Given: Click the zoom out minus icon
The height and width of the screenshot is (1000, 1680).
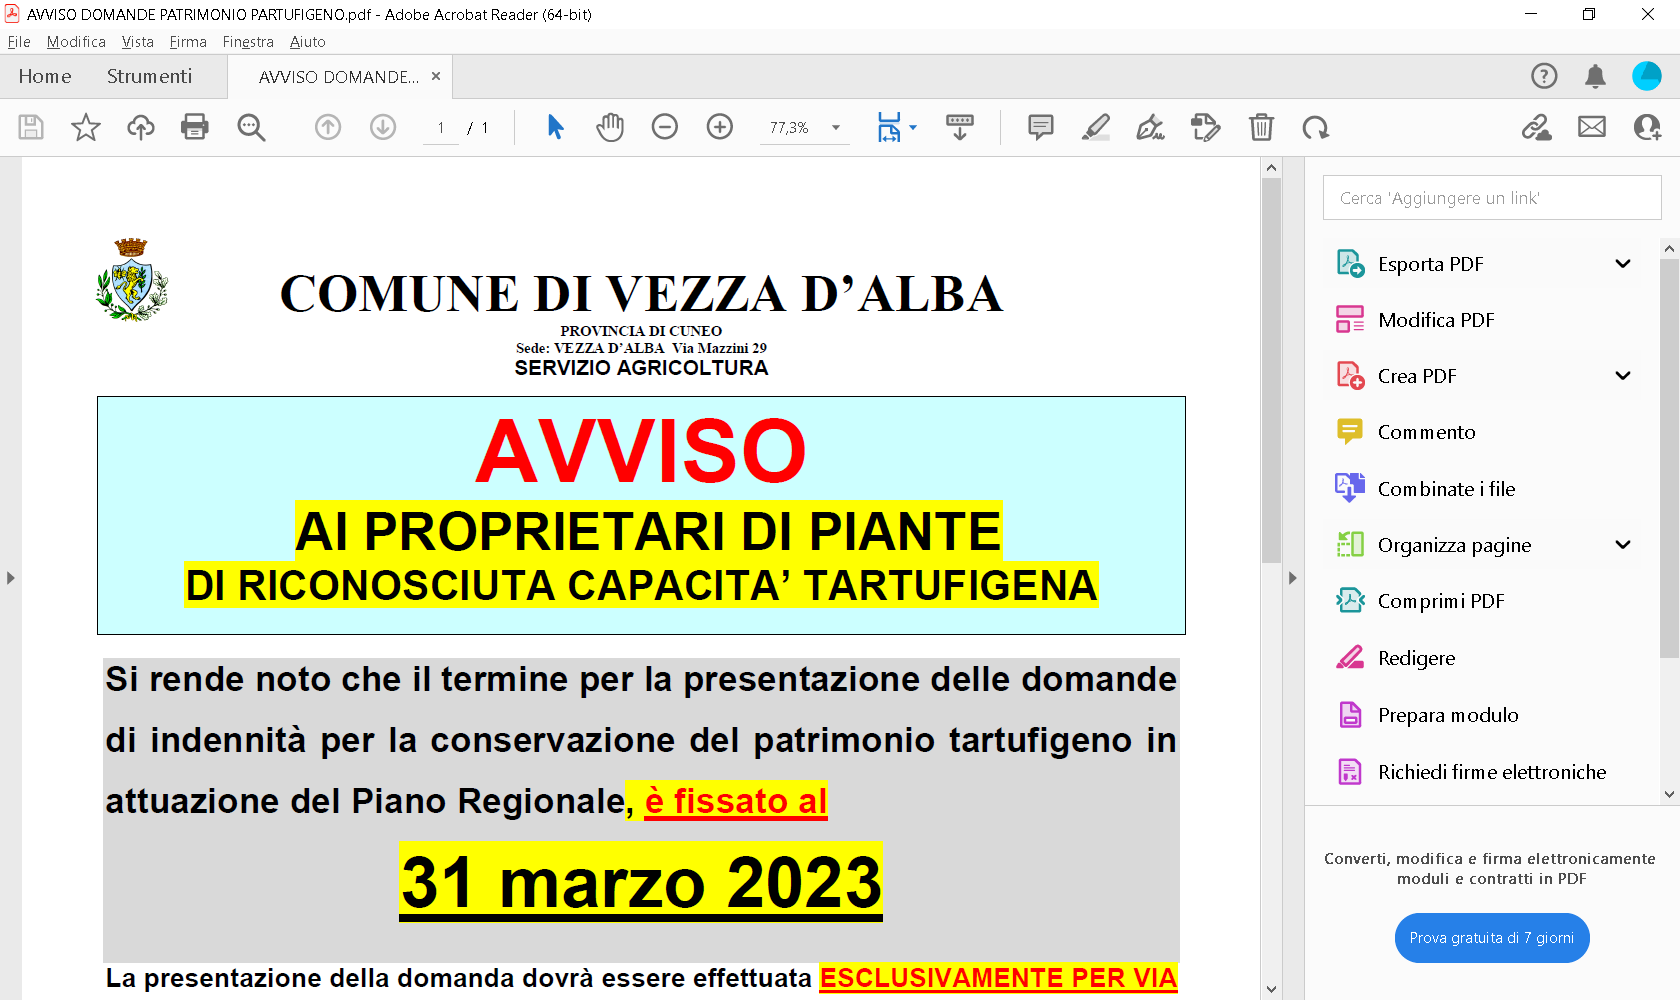Looking at the screenshot, I should (x=665, y=127).
